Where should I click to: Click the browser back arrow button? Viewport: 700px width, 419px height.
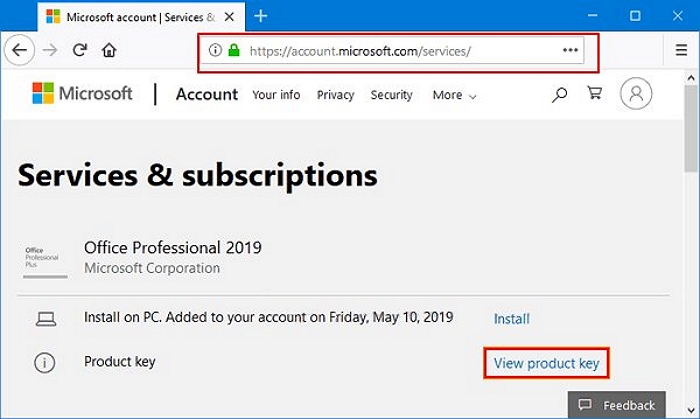click(x=21, y=50)
